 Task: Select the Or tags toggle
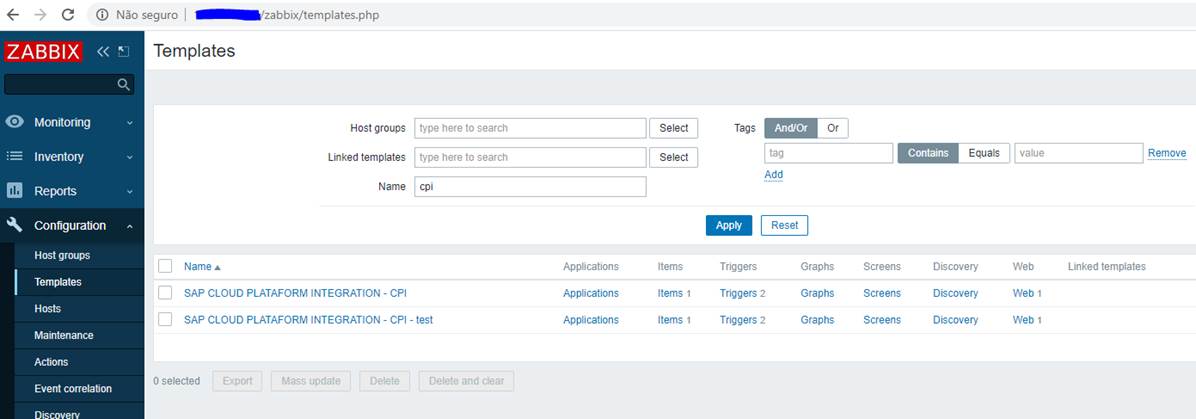pyautogui.click(x=833, y=128)
